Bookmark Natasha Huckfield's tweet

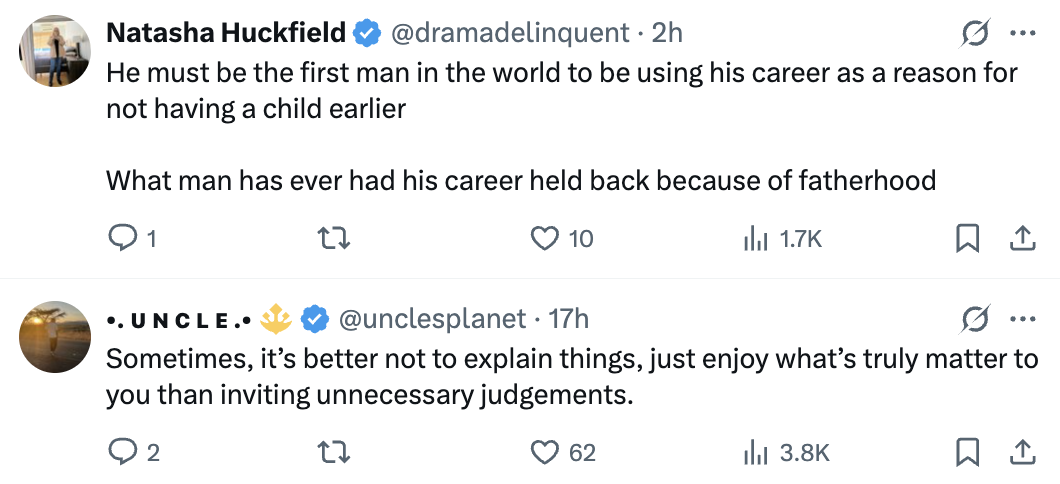pyautogui.click(x=967, y=238)
